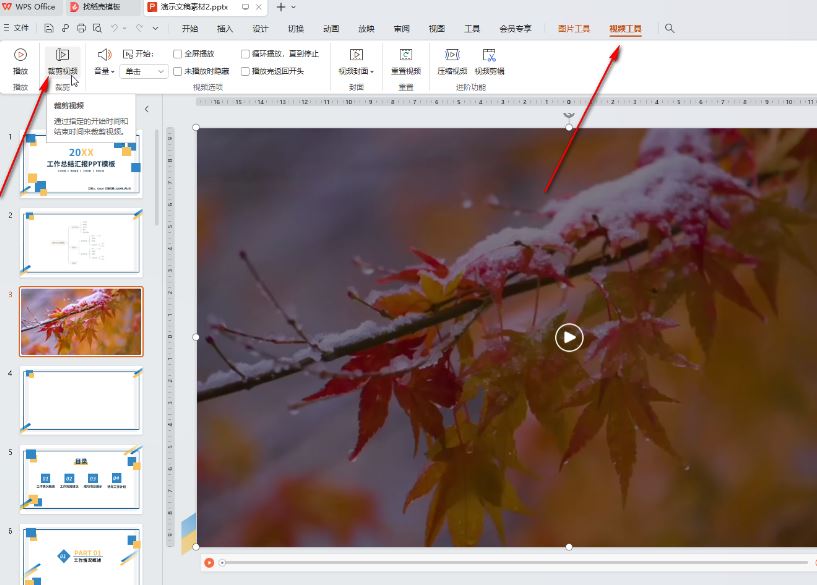Expand the Video Cover (视频封面) dropdown

click(x=356, y=72)
